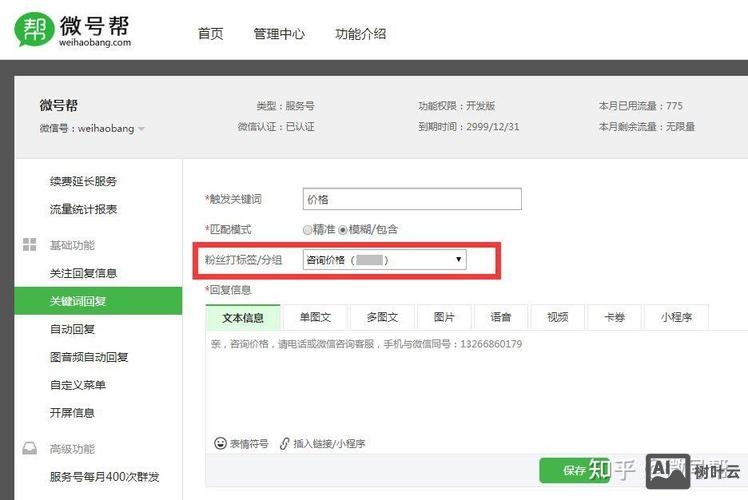
Task: Open 续费延长服务 in sidebar
Action: click(83, 181)
